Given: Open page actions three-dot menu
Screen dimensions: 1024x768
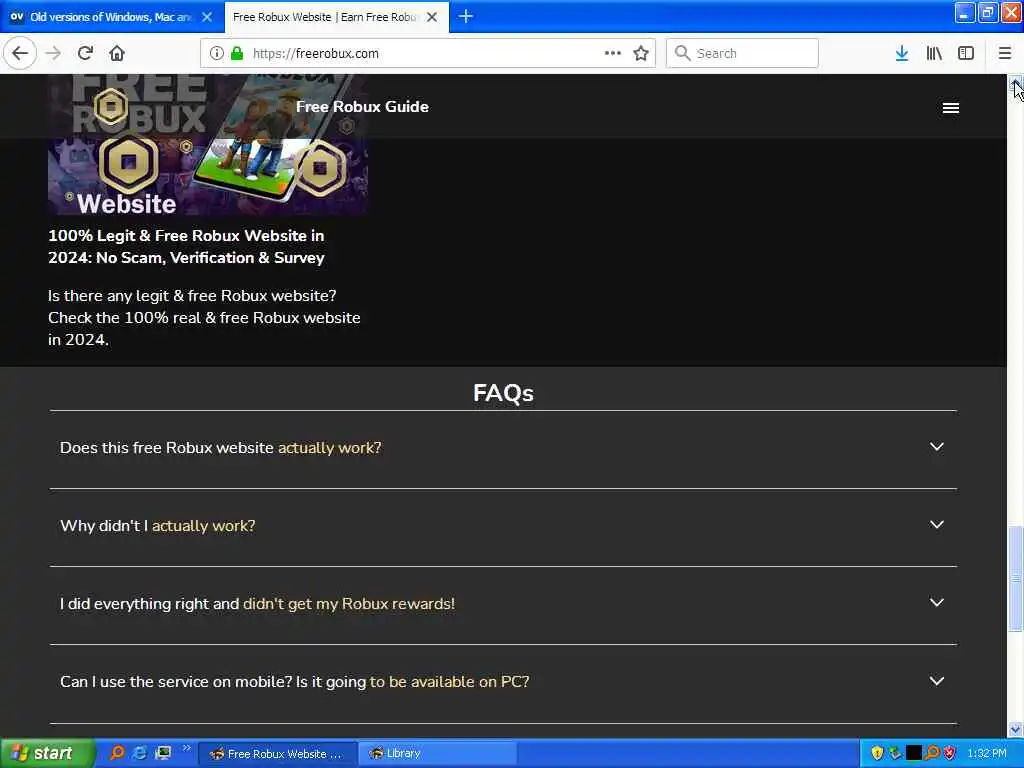Looking at the screenshot, I should pyautogui.click(x=613, y=53).
